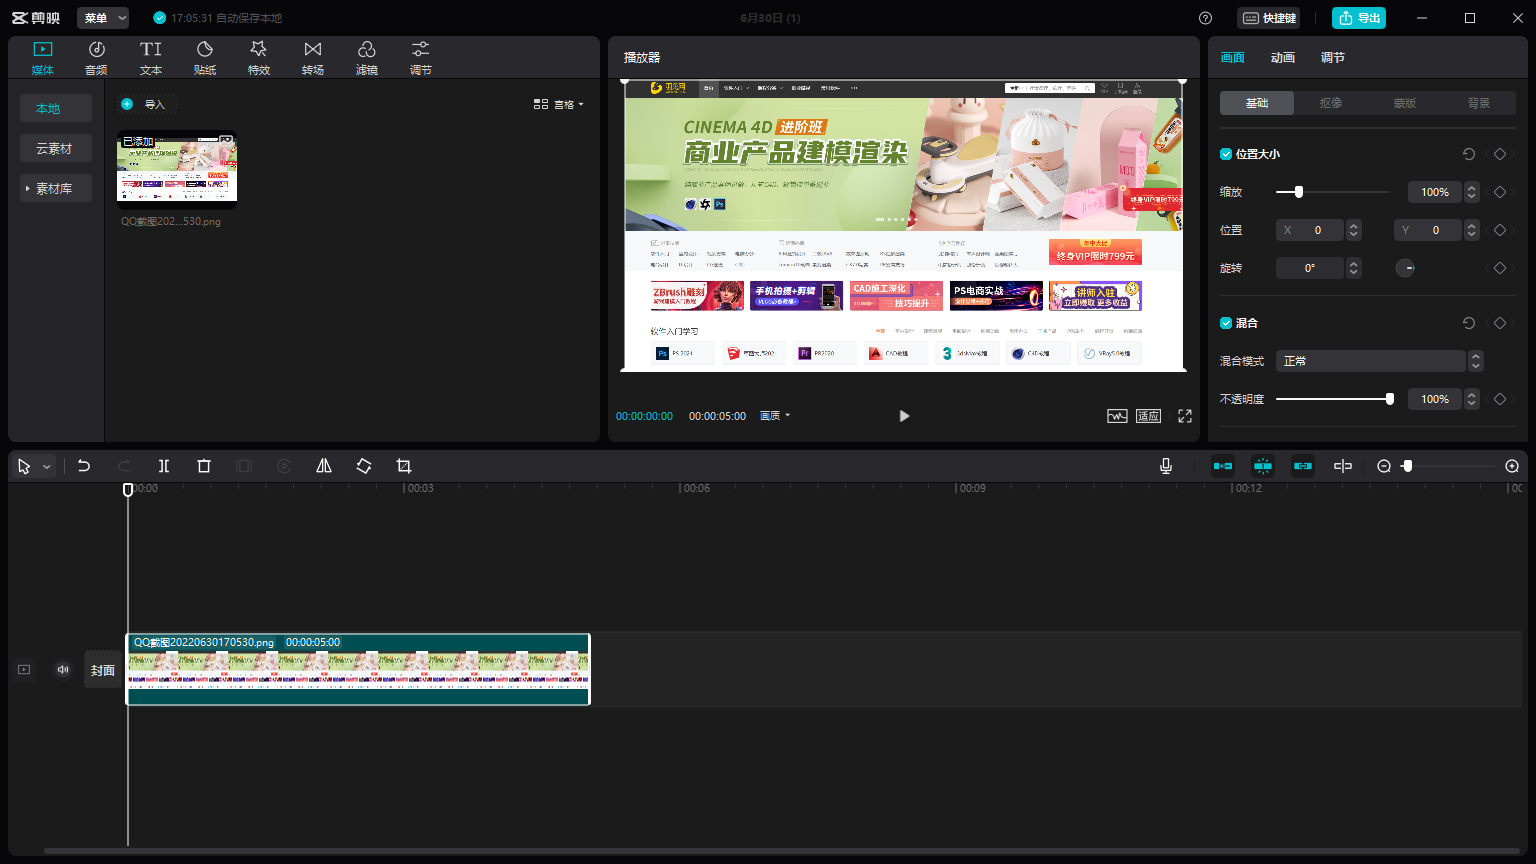Click the 导入 import button
Image resolution: width=1536 pixels, height=864 pixels.
point(146,104)
